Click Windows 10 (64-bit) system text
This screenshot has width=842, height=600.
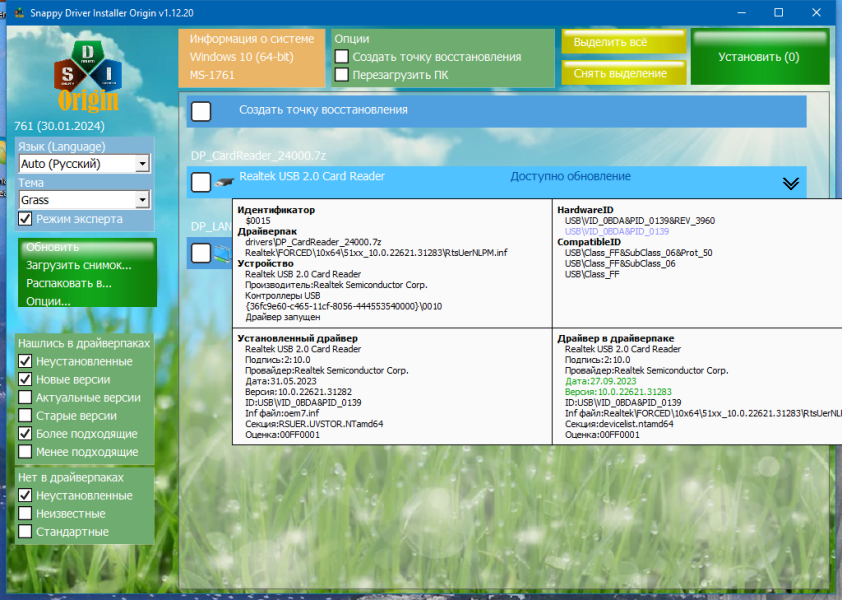242,56
